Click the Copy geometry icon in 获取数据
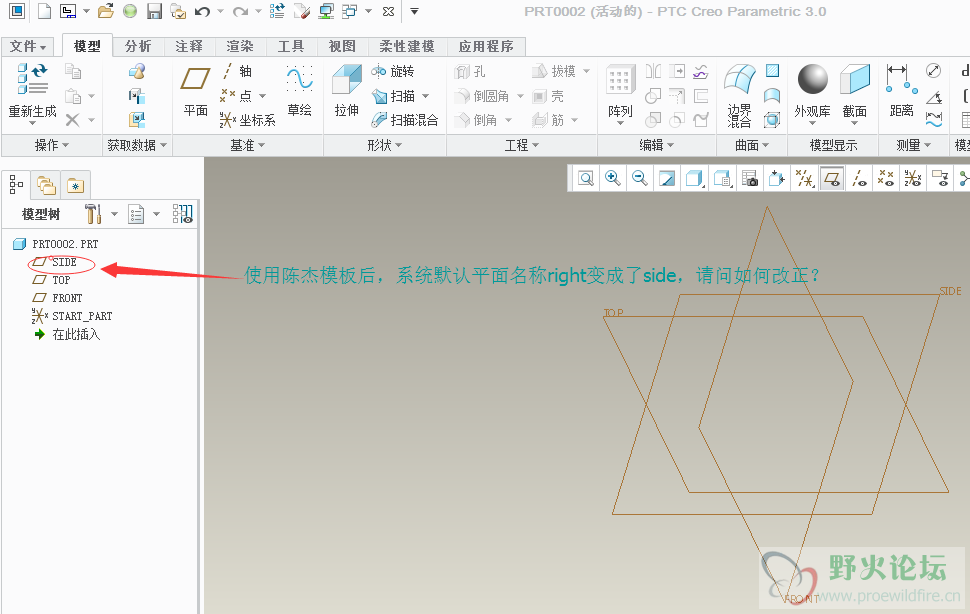This screenshot has width=970, height=614. (x=137, y=96)
